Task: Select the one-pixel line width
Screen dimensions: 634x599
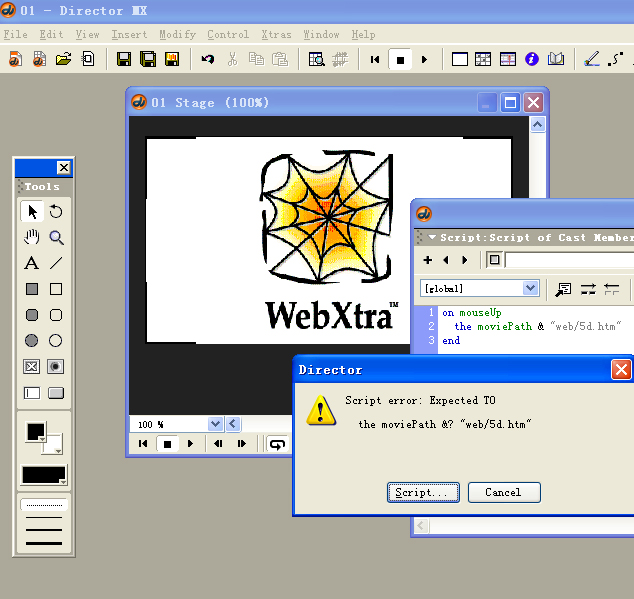Action: point(44,517)
